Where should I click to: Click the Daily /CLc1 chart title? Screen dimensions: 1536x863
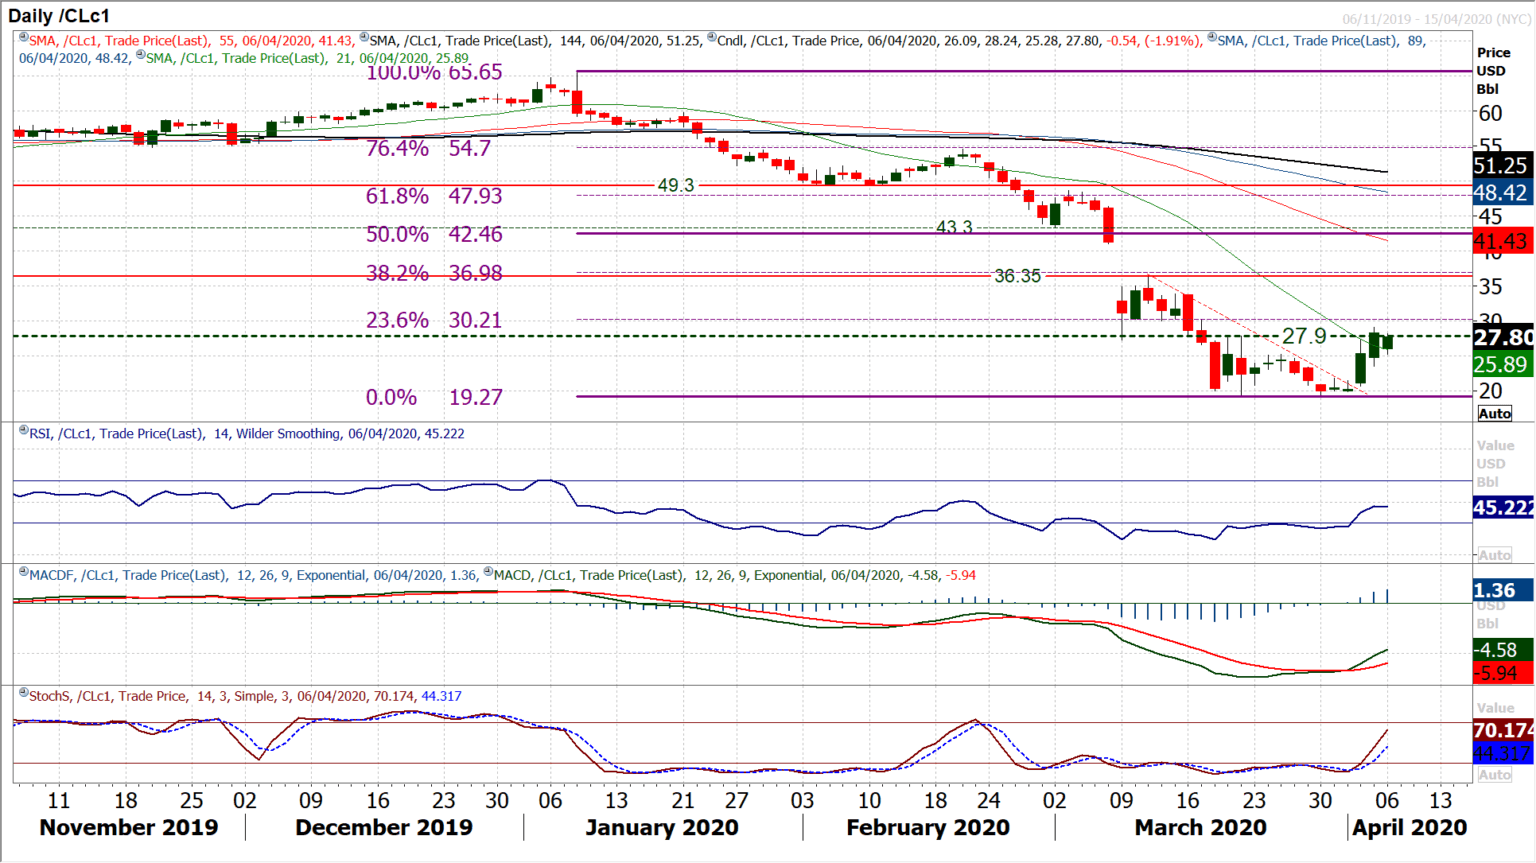pos(60,15)
